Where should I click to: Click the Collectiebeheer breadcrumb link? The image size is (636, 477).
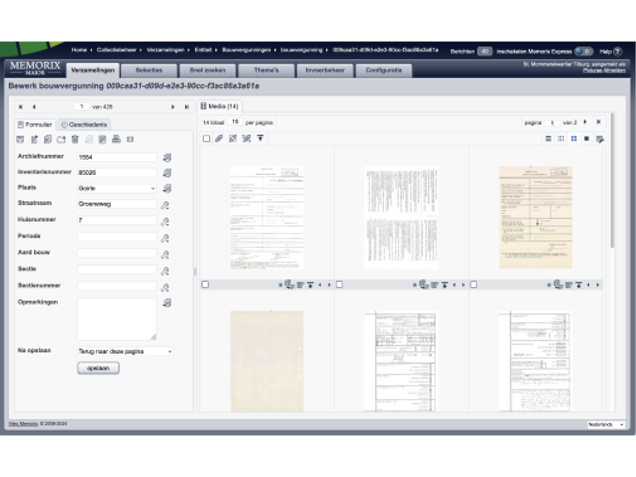pos(116,50)
